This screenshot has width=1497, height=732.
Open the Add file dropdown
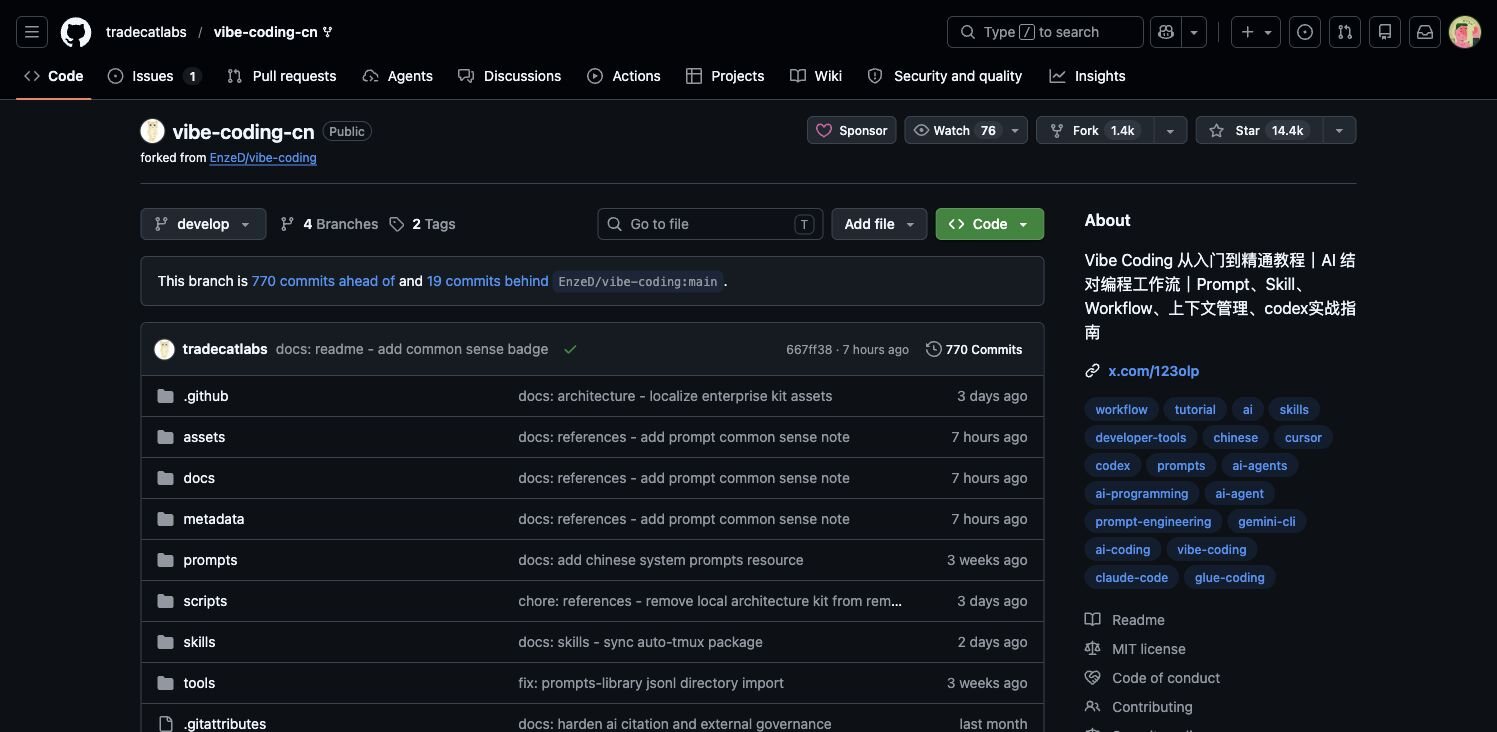(879, 224)
